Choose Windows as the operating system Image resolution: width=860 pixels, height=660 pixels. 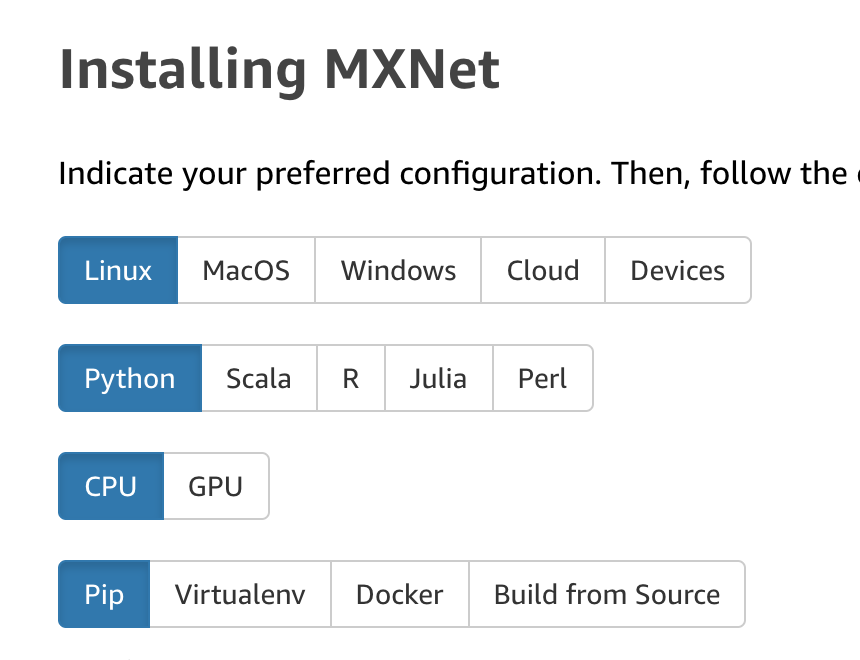tap(397, 270)
